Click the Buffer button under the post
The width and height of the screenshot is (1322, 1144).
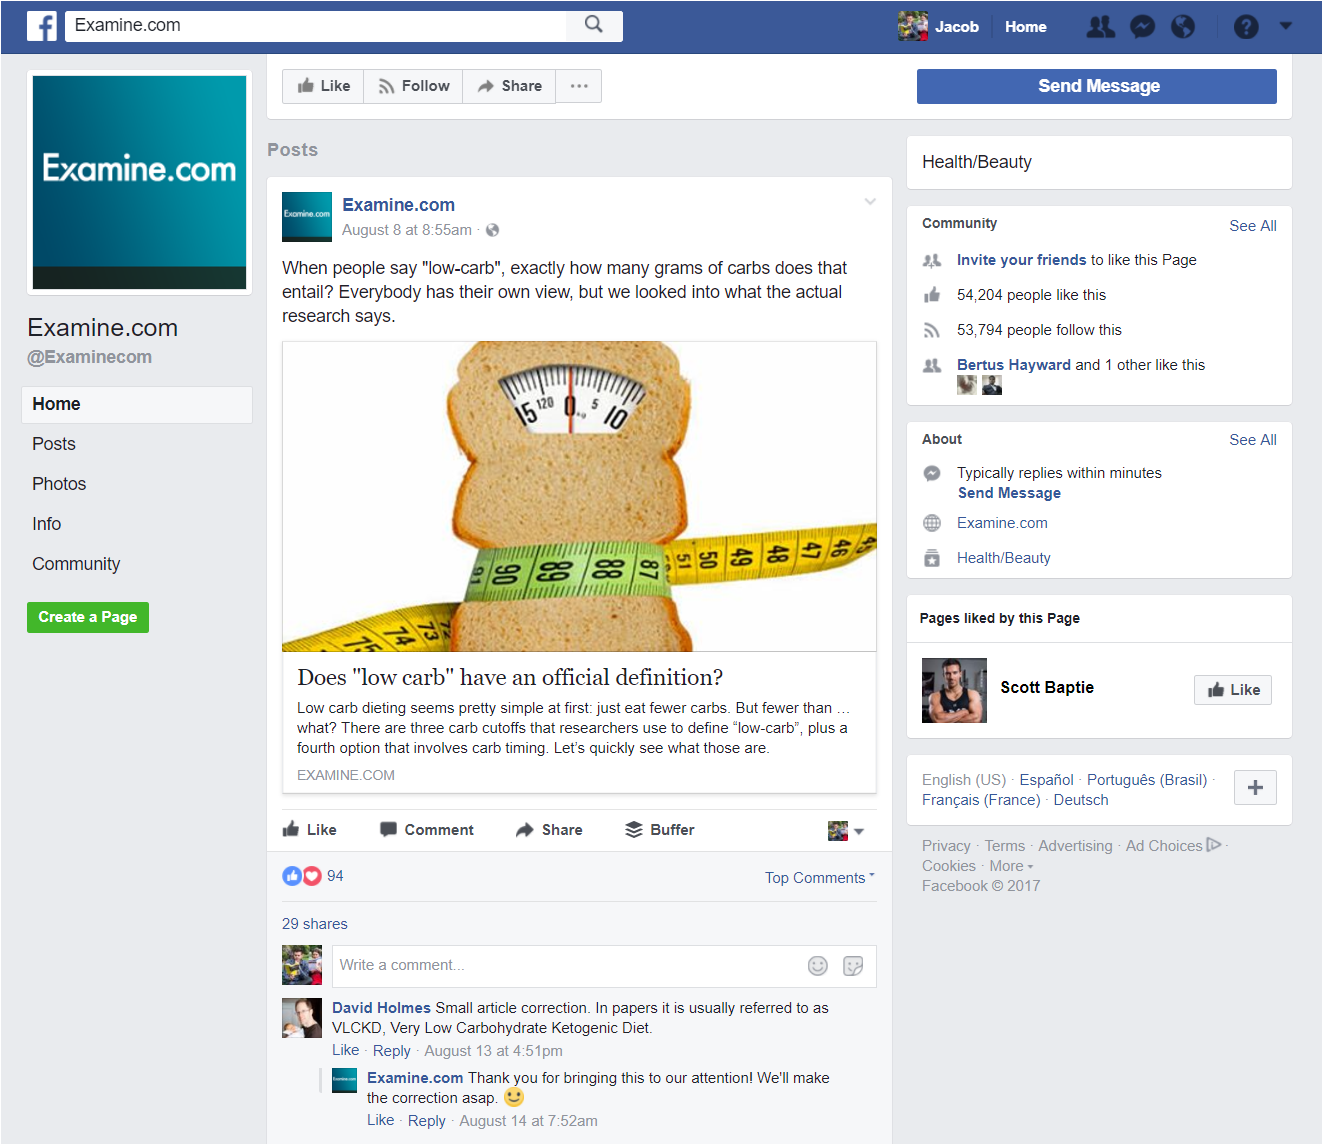(660, 830)
